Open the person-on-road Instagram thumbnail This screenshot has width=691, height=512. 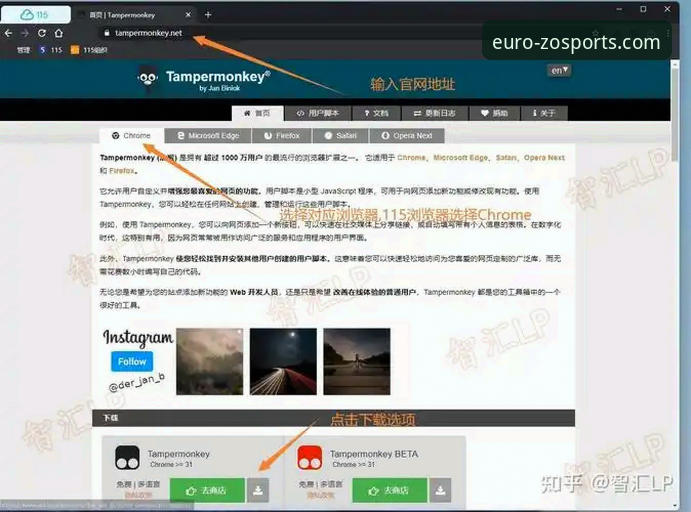pyautogui.click(x=357, y=361)
